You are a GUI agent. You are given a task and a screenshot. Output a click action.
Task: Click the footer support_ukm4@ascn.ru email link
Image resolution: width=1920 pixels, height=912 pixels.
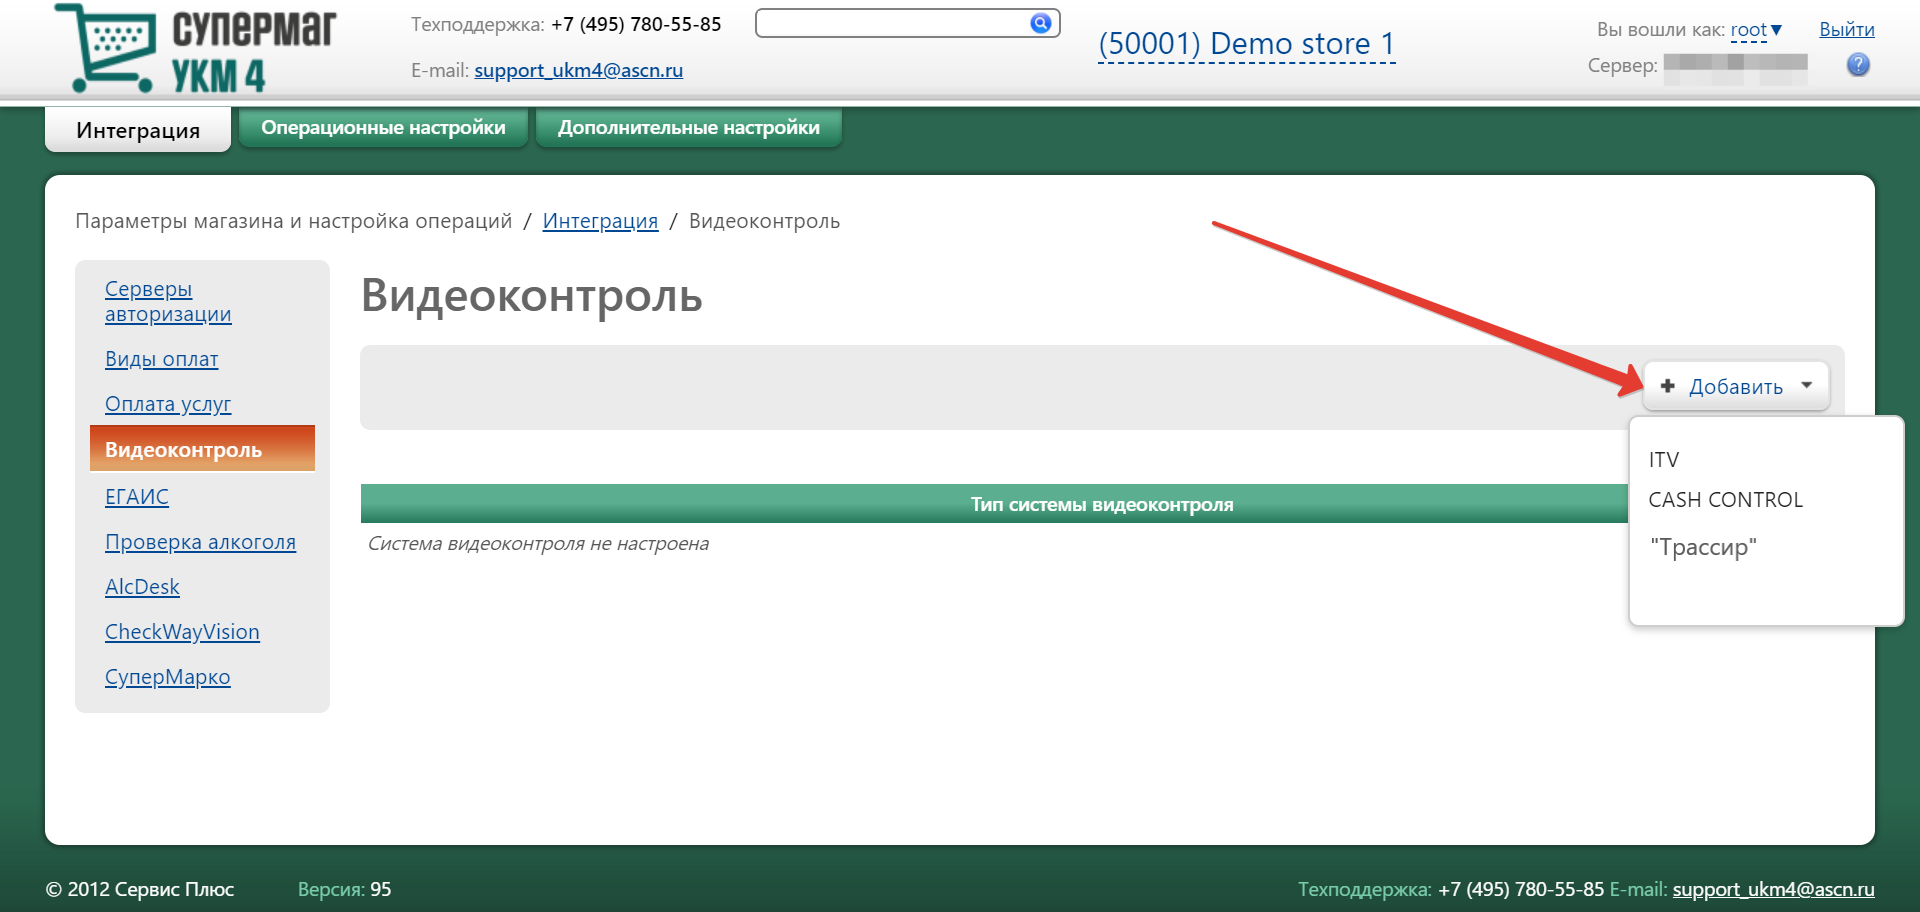click(1773, 889)
